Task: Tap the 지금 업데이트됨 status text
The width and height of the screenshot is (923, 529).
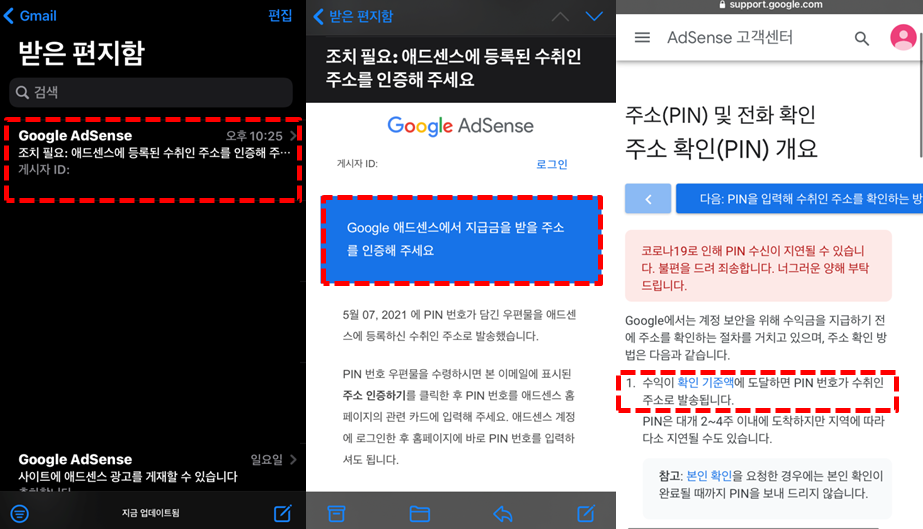Action: click(151, 513)
